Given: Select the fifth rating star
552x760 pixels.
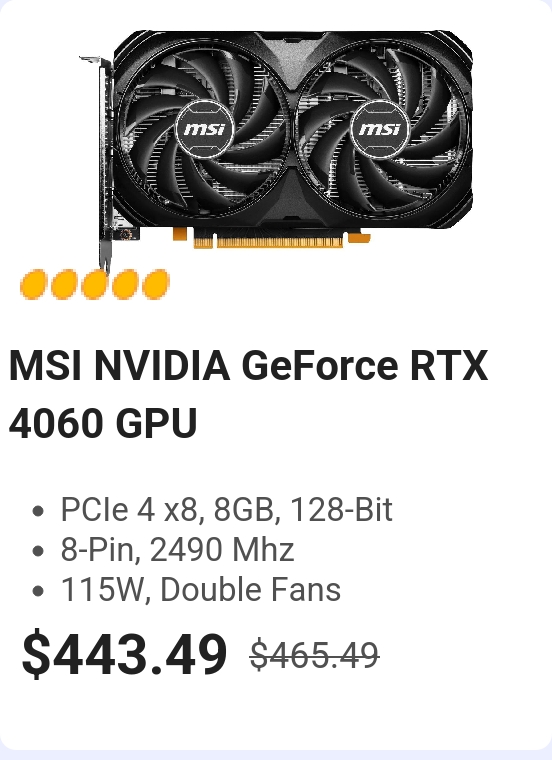Looking at the screenshot, I should pos(156,285).
